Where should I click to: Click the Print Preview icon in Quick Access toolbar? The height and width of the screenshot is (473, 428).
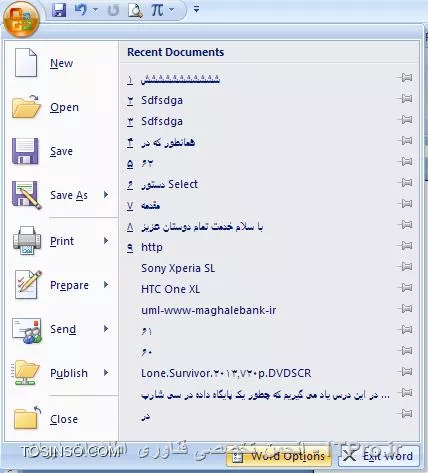(x=135, y=10)
